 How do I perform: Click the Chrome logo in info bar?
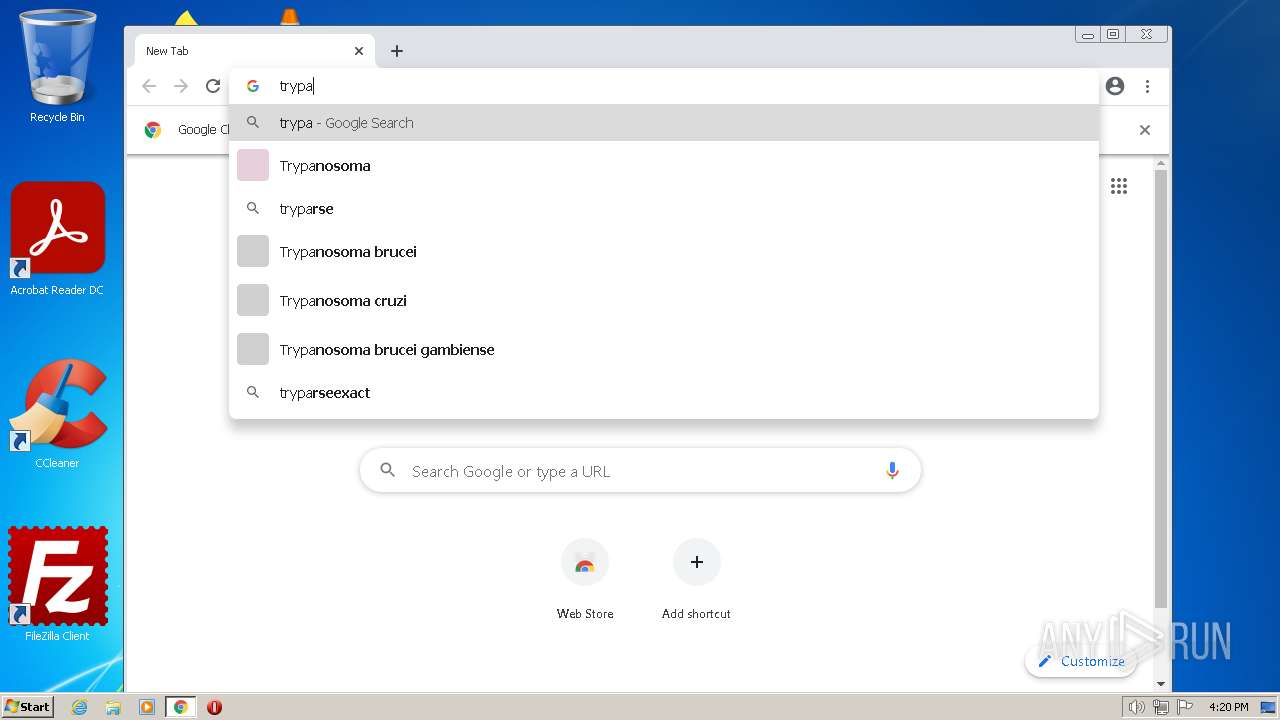(153, 129)
